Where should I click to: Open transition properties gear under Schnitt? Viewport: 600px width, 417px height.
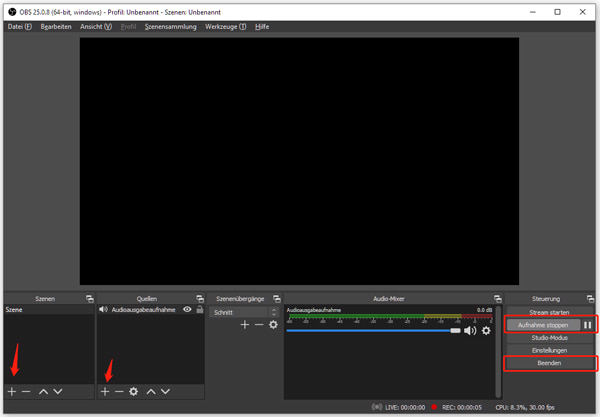[273, 325]
